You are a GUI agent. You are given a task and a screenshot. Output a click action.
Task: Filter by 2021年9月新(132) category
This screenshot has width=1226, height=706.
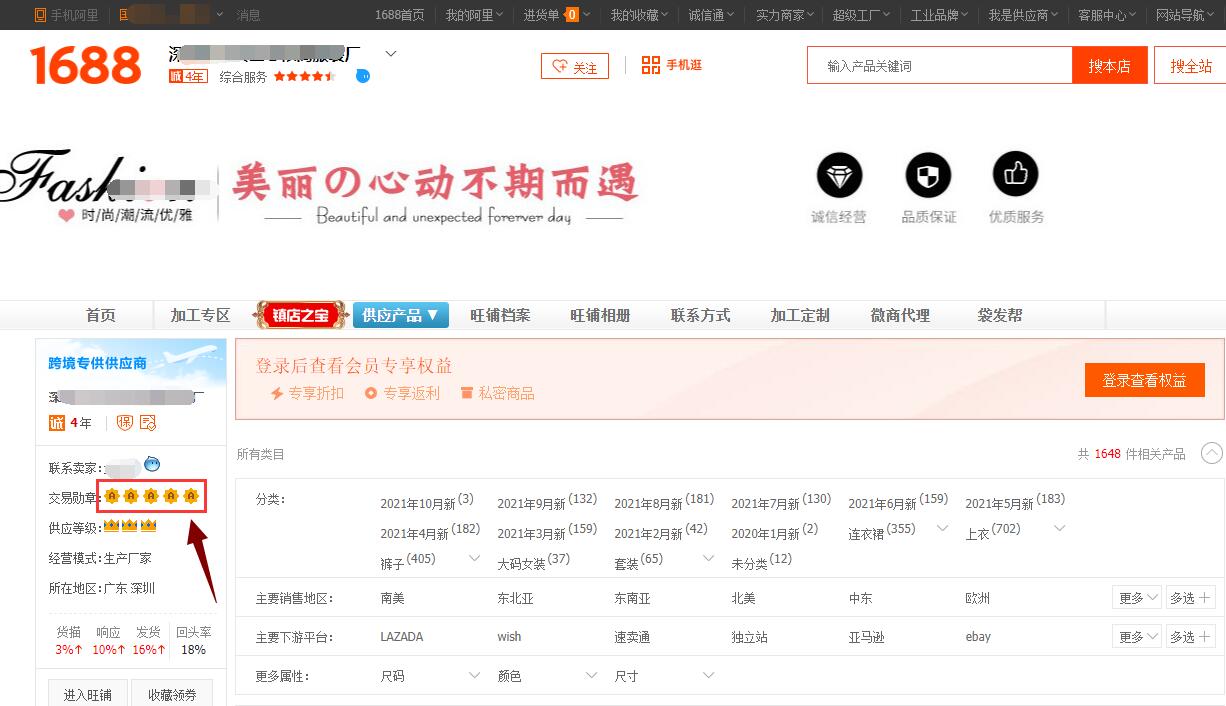click(x=547, y=501)
